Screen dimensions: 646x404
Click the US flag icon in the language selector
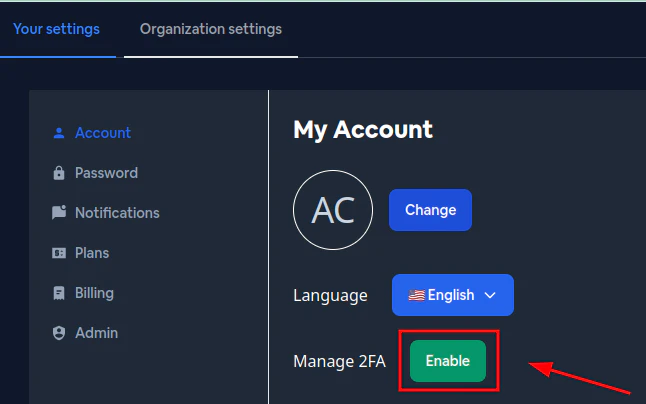[x=416, y=296]
